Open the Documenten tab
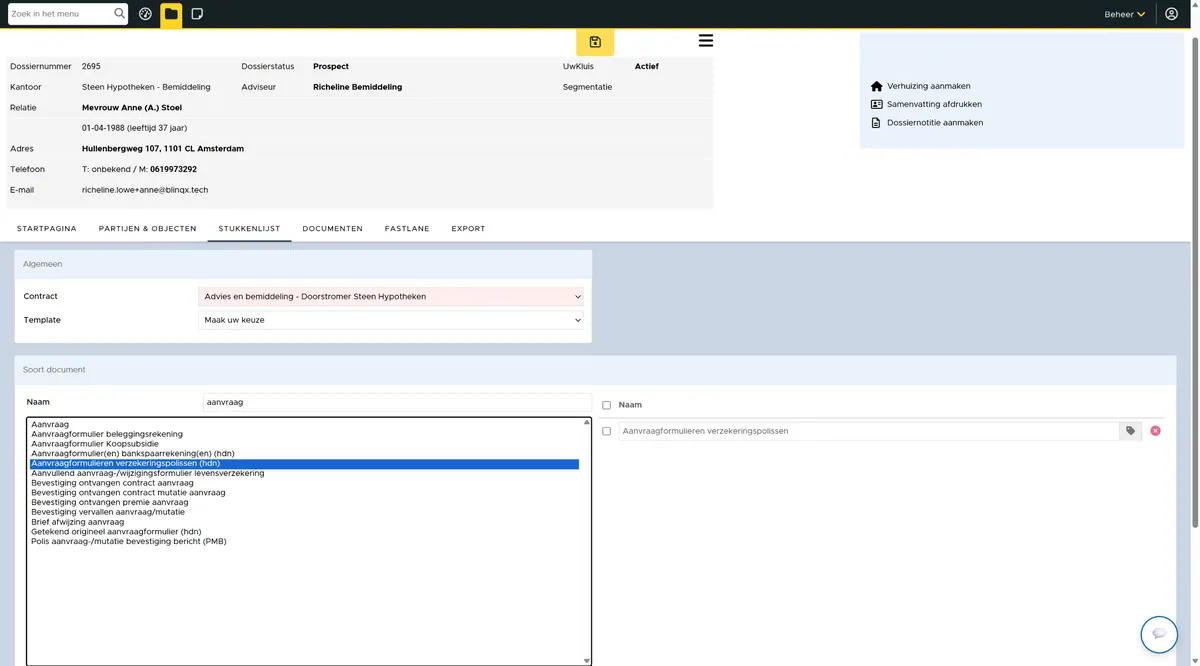The width and height of the screenshot is (1200, 666). tap(333, 229)
